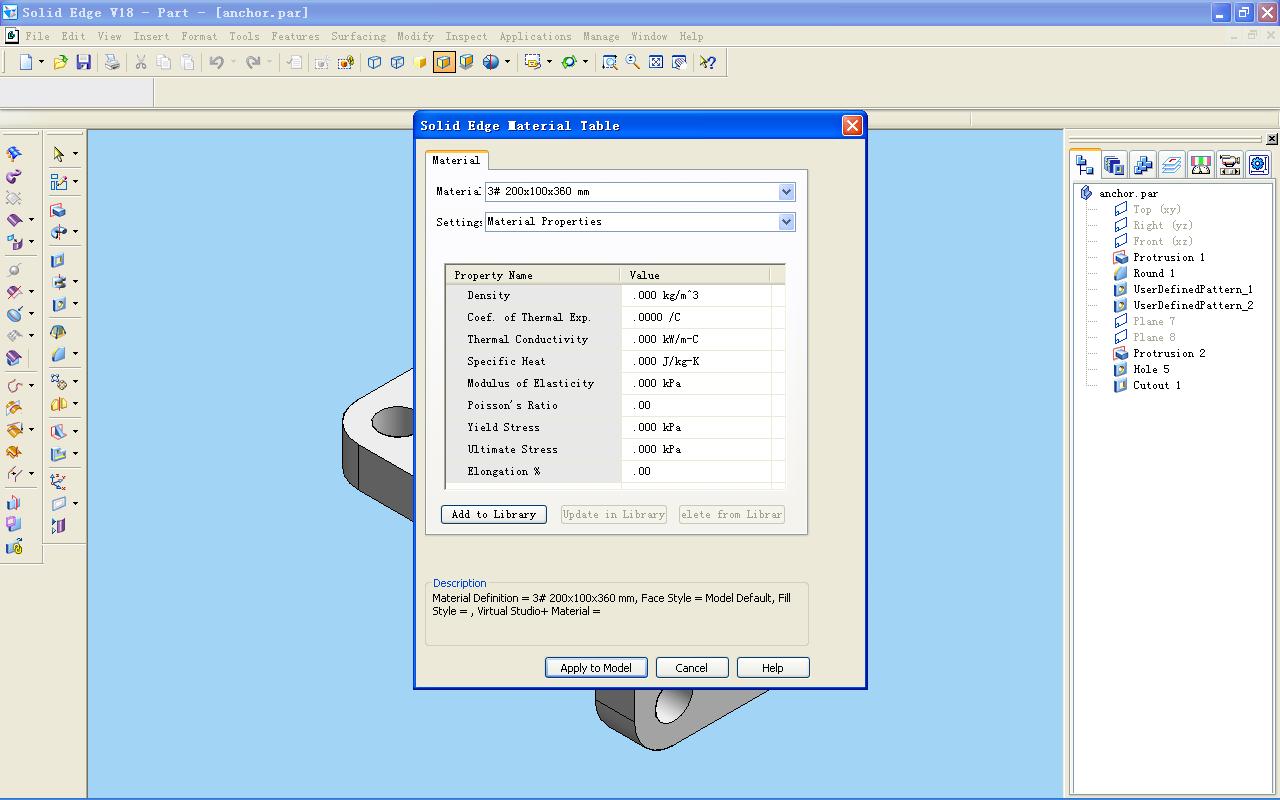
Task: Select the Pattern tool icon
Action: click(x=58, y=382)
